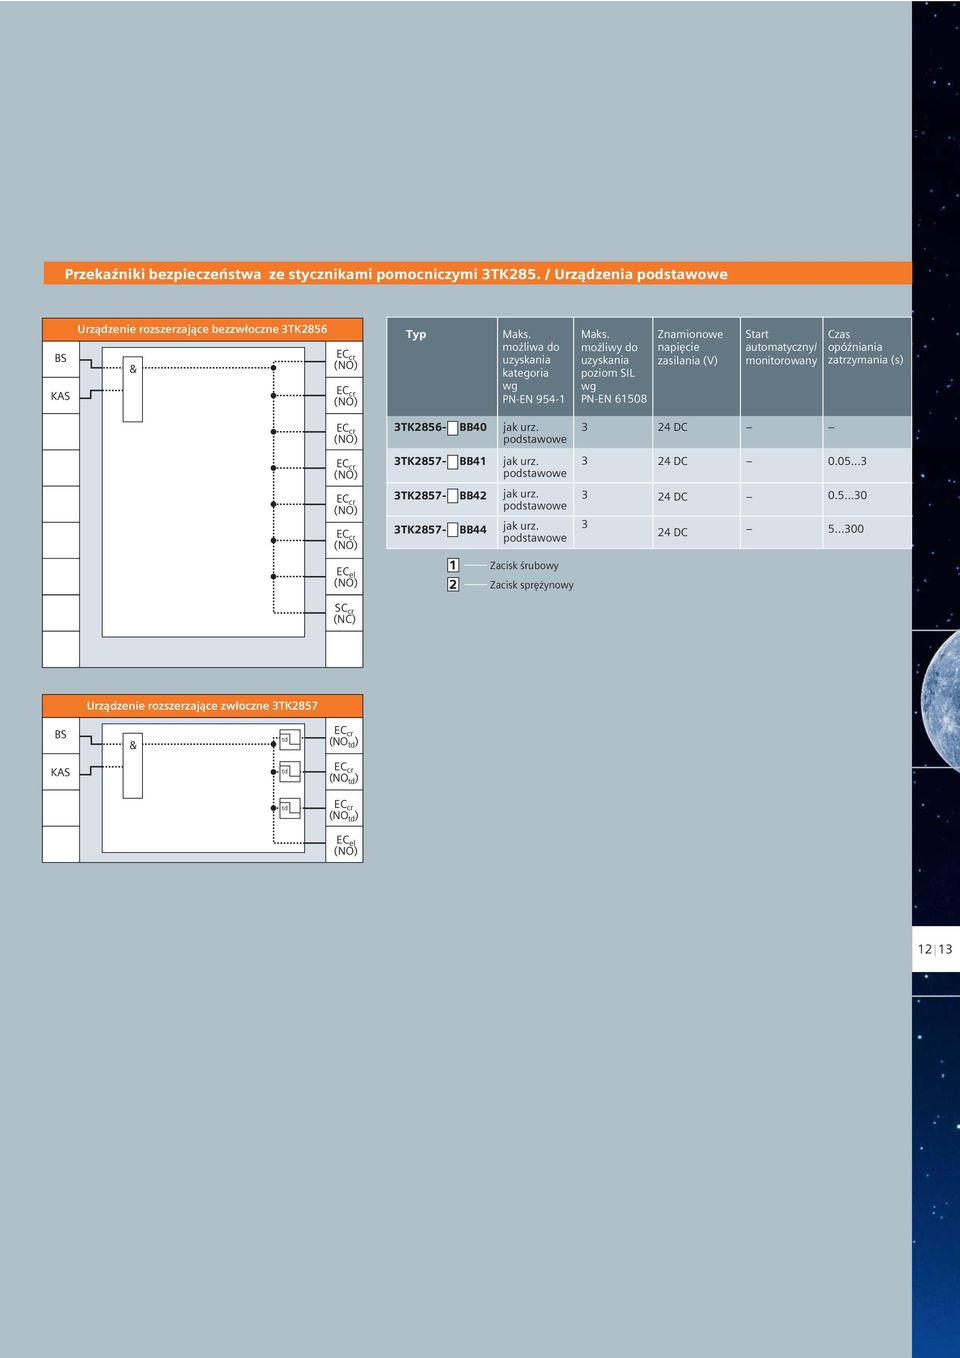The height and width of the screenshot is (1358, 960).
Task: Click the empty terminal box in 3TK2857-BB44
Action: click(x=452, y=530)
